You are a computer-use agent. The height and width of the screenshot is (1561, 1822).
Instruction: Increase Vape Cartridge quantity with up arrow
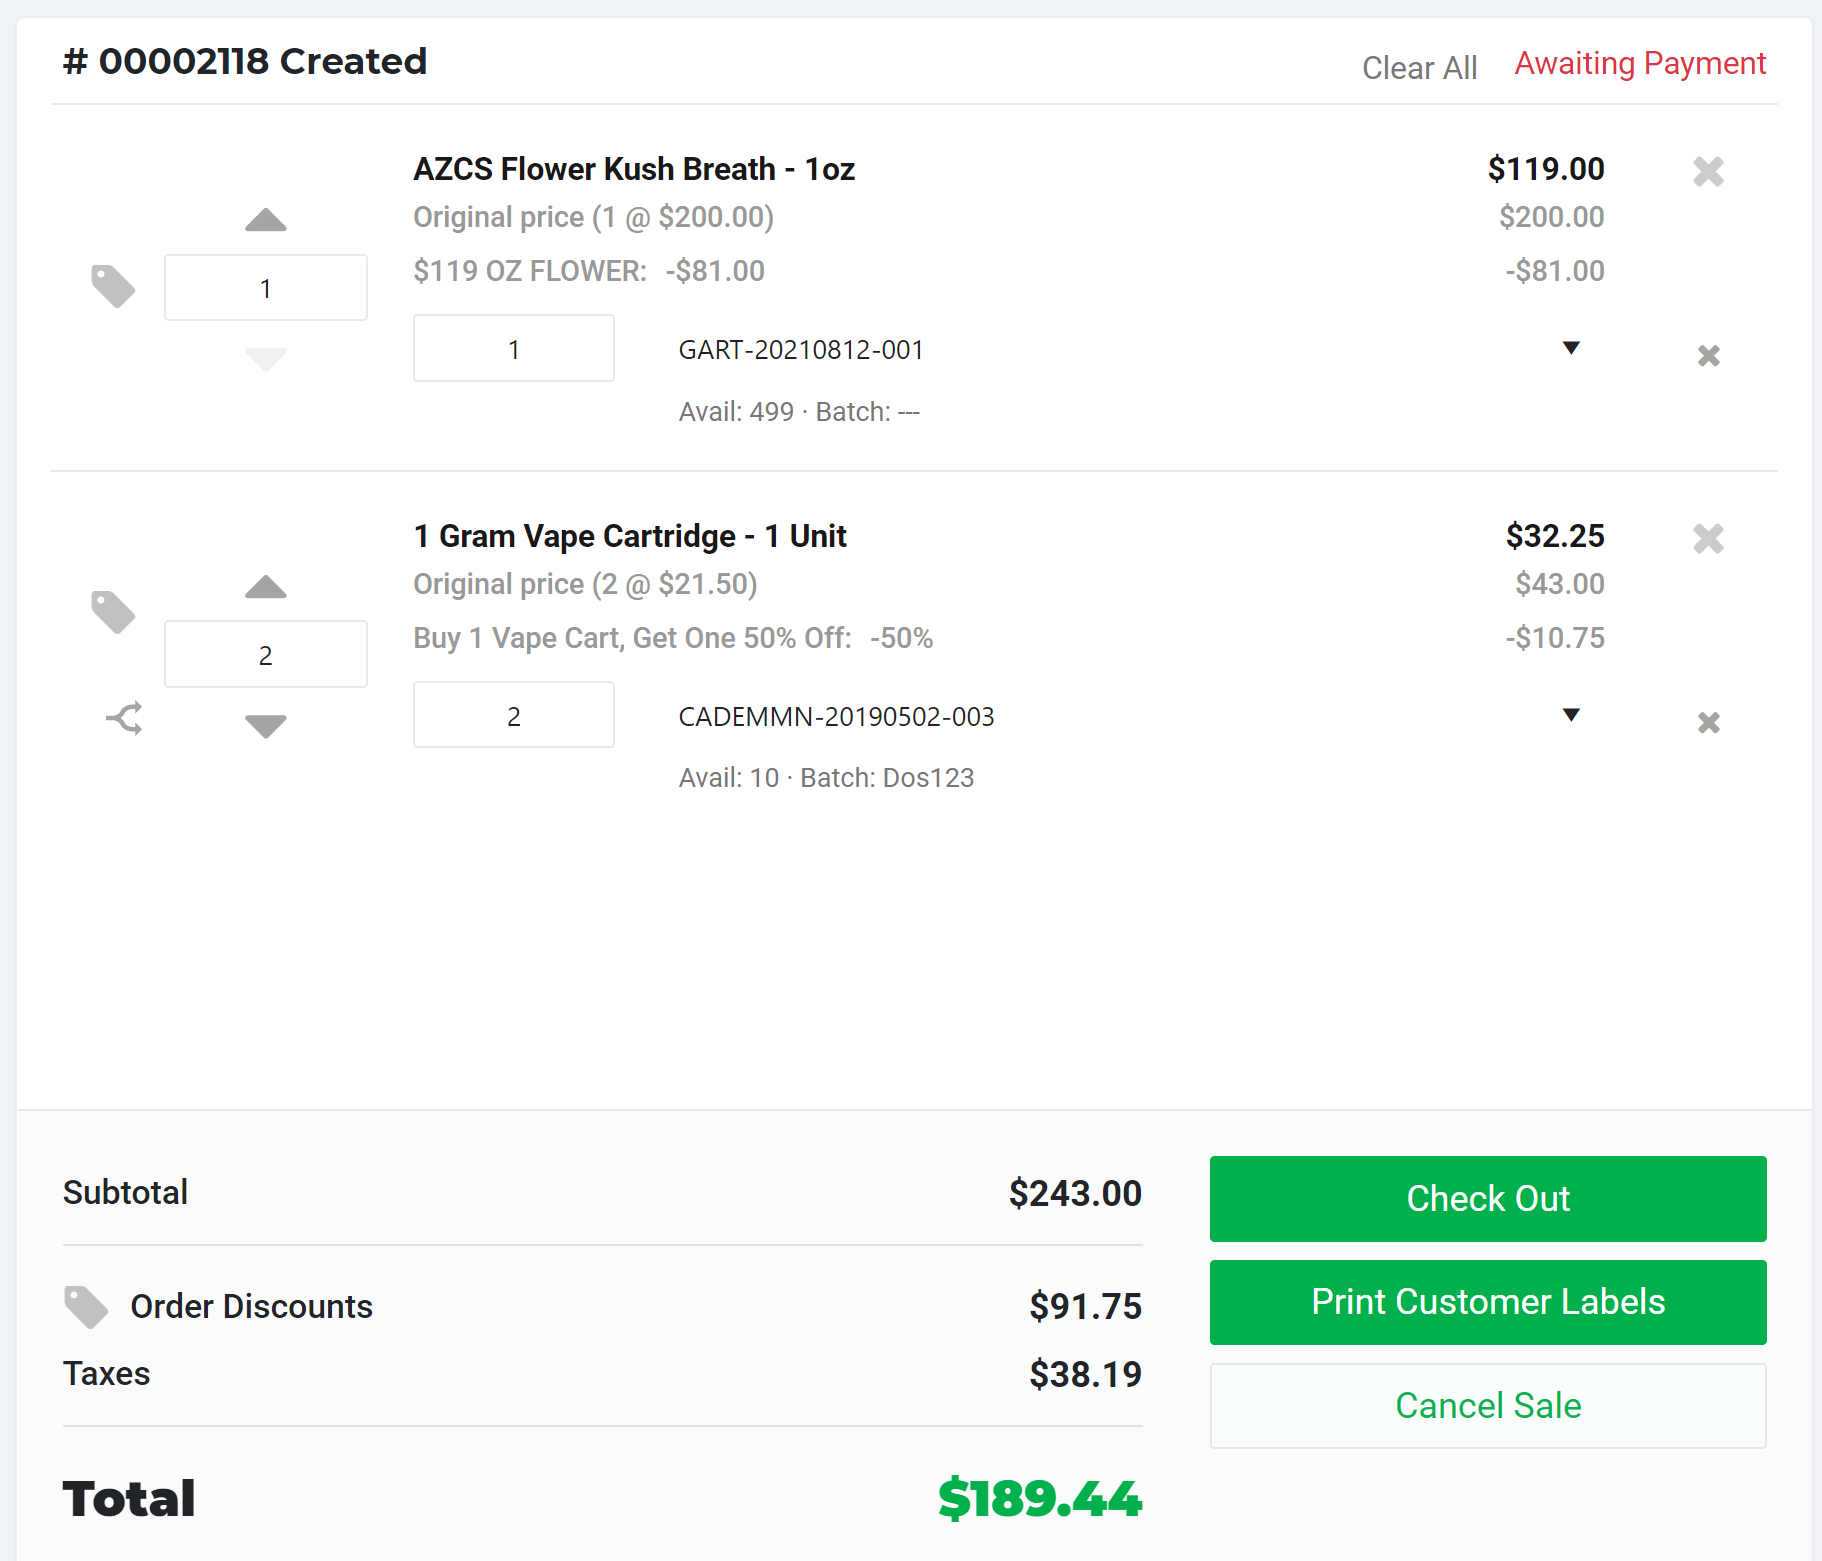(x=266, y=587)
